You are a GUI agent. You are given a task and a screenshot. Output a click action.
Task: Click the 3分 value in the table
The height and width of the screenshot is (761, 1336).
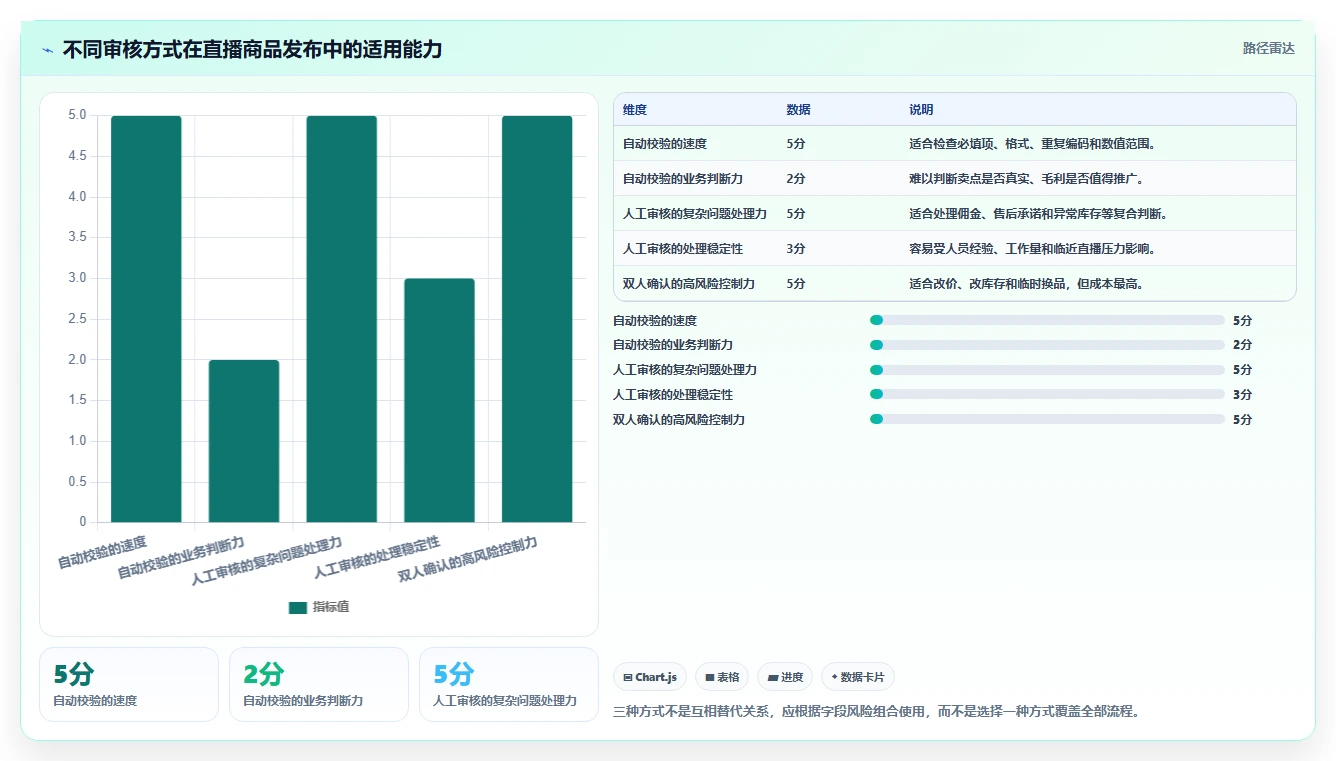(796, 249)
